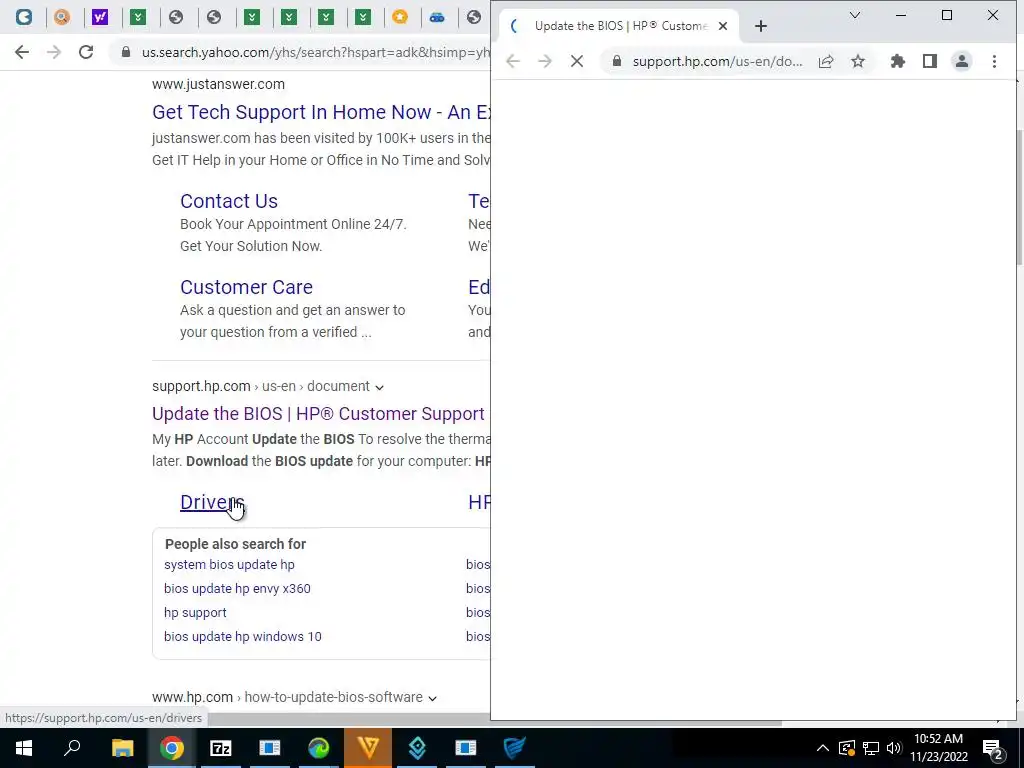Screen dimensions: 1024x768
Task: Search for system bios update hp
Action: pos(229,565)
